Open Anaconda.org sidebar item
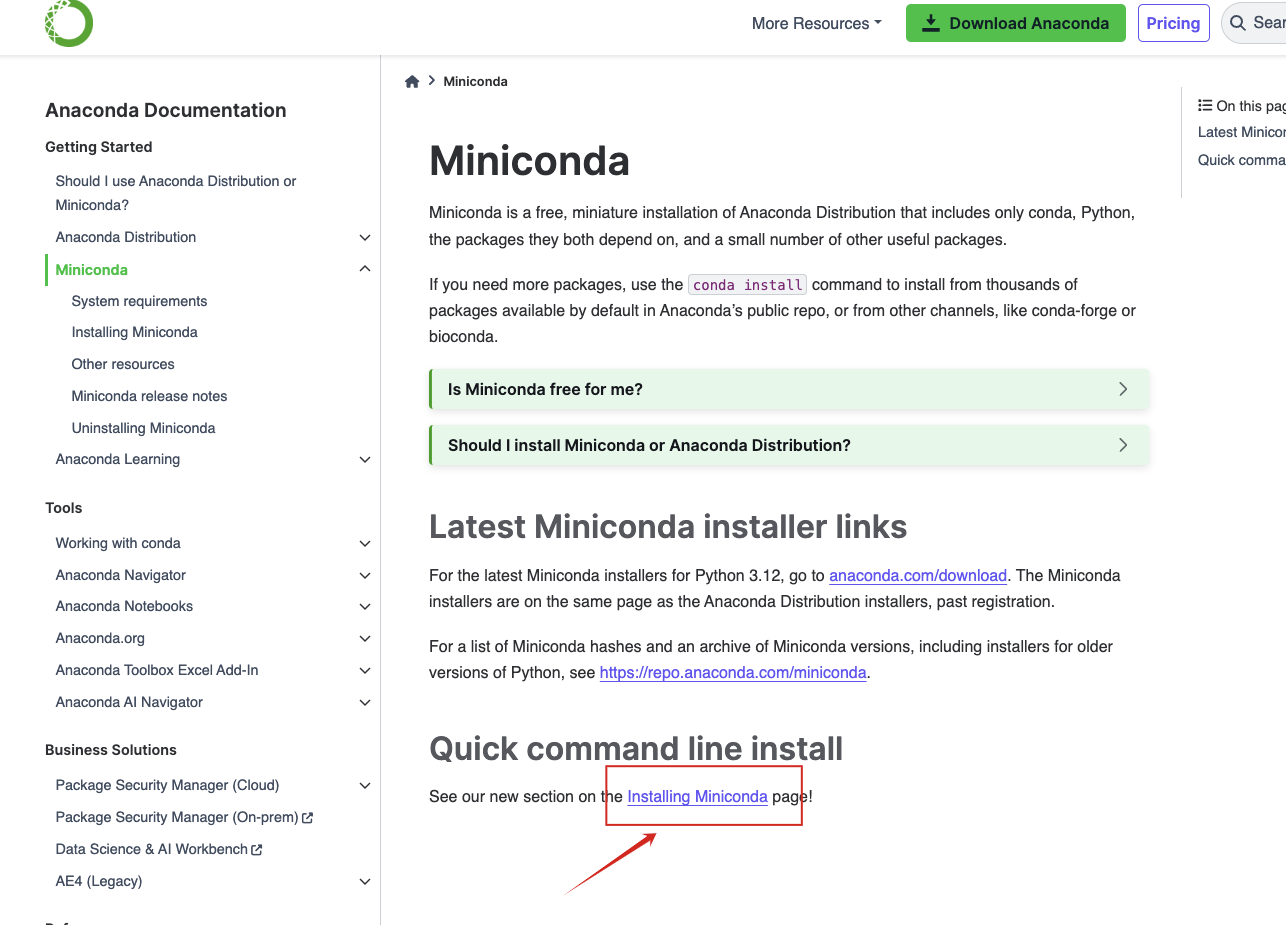1286x925 pixels. 100,638
